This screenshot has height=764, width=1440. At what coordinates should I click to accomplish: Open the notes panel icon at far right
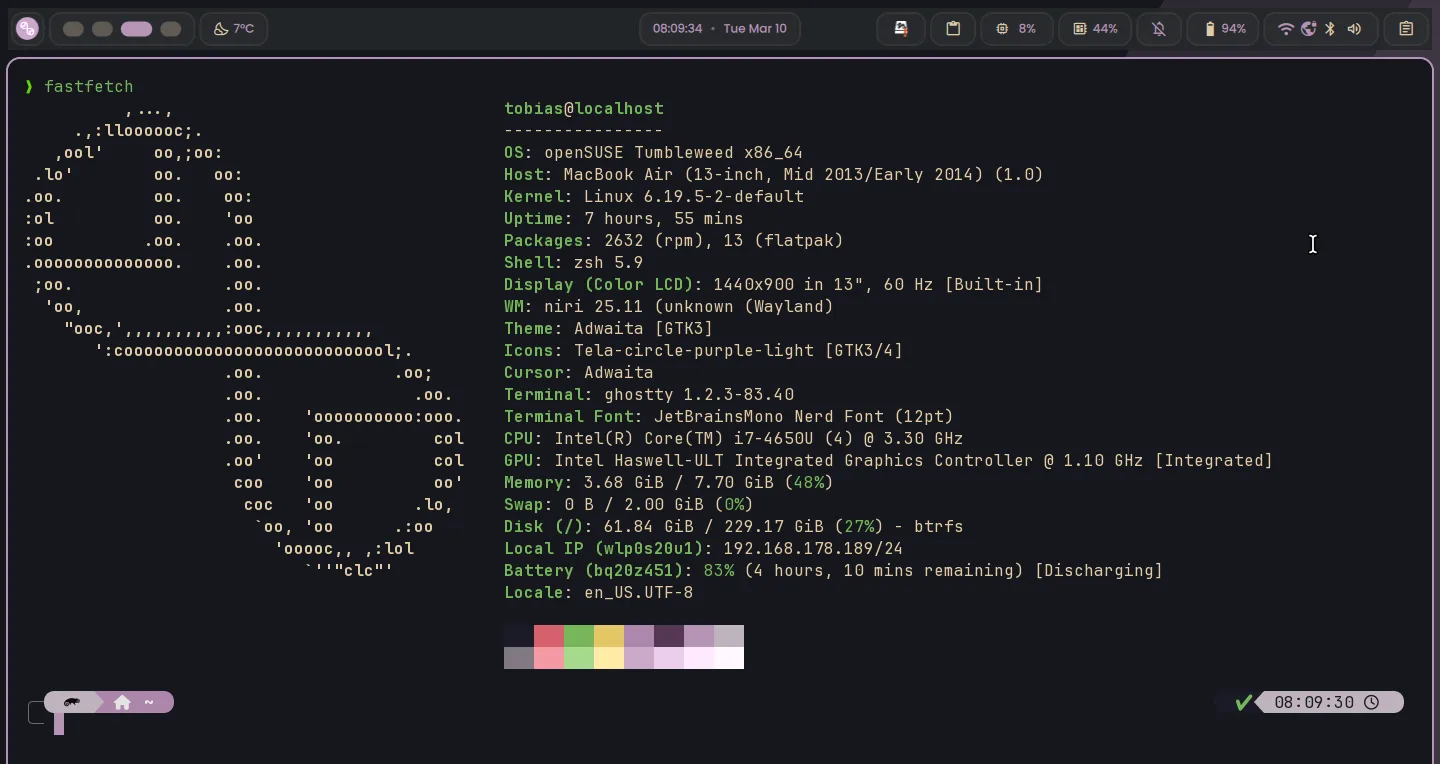1406,29
